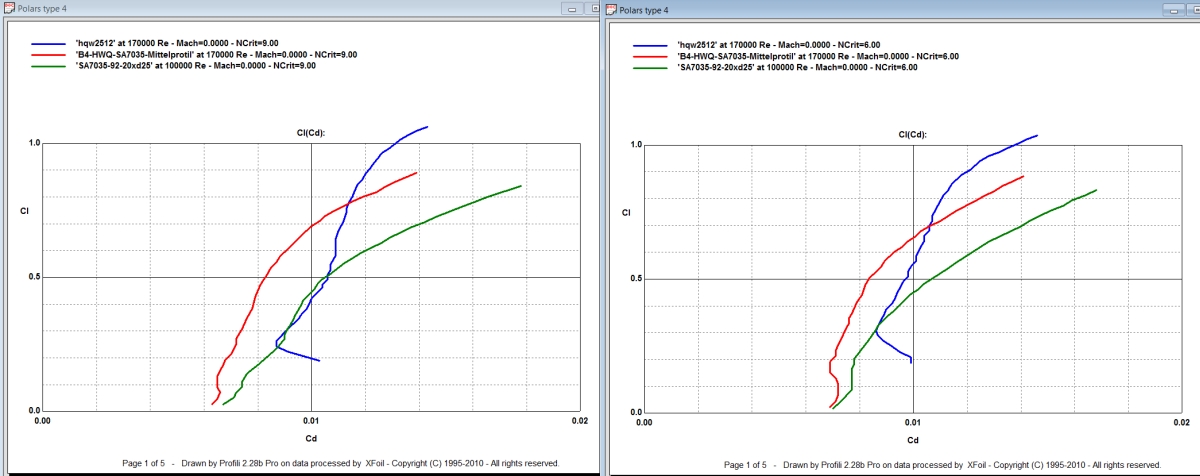Click the blue legend line for hqw2512 NCrit=9.00

click(51, 44)
